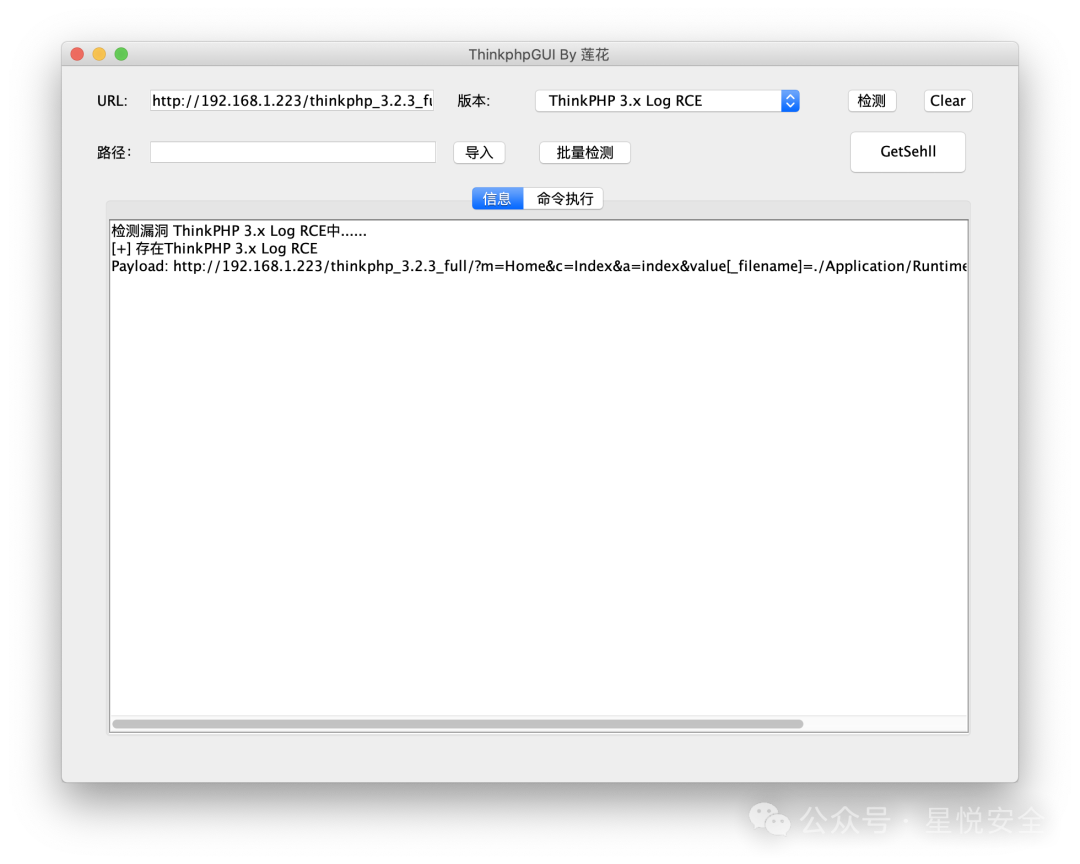1080x864 pixels.
Task: Focus the URL input field
Action: 292,101
